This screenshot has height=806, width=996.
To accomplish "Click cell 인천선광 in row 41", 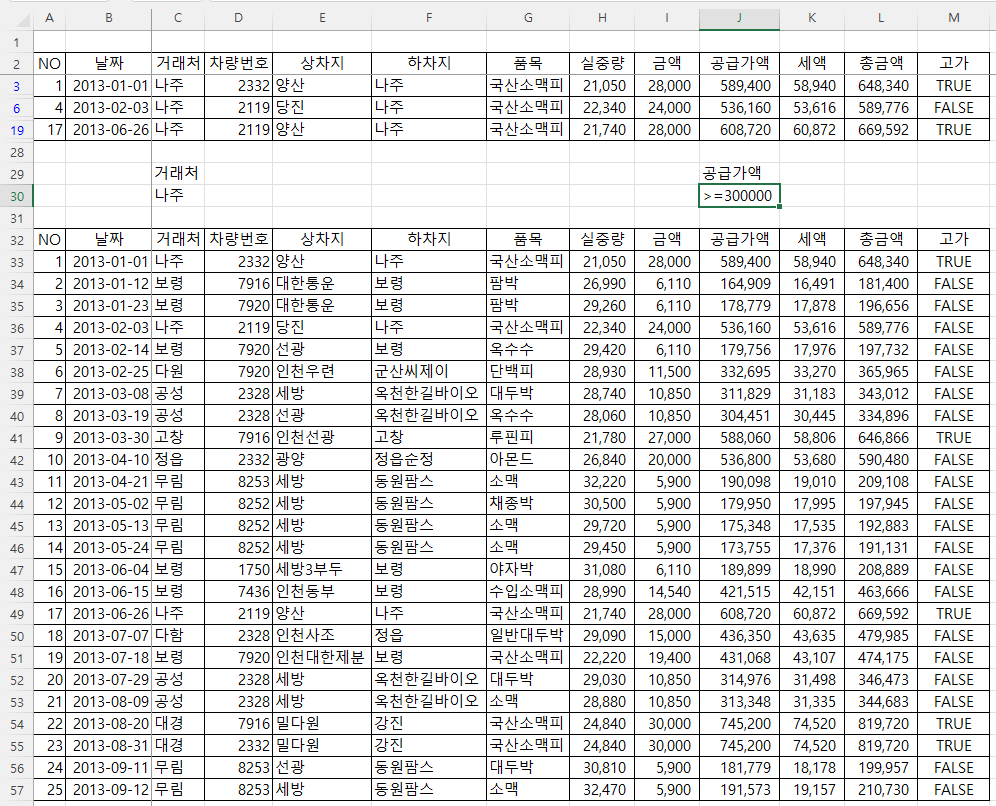I will 322,438.
